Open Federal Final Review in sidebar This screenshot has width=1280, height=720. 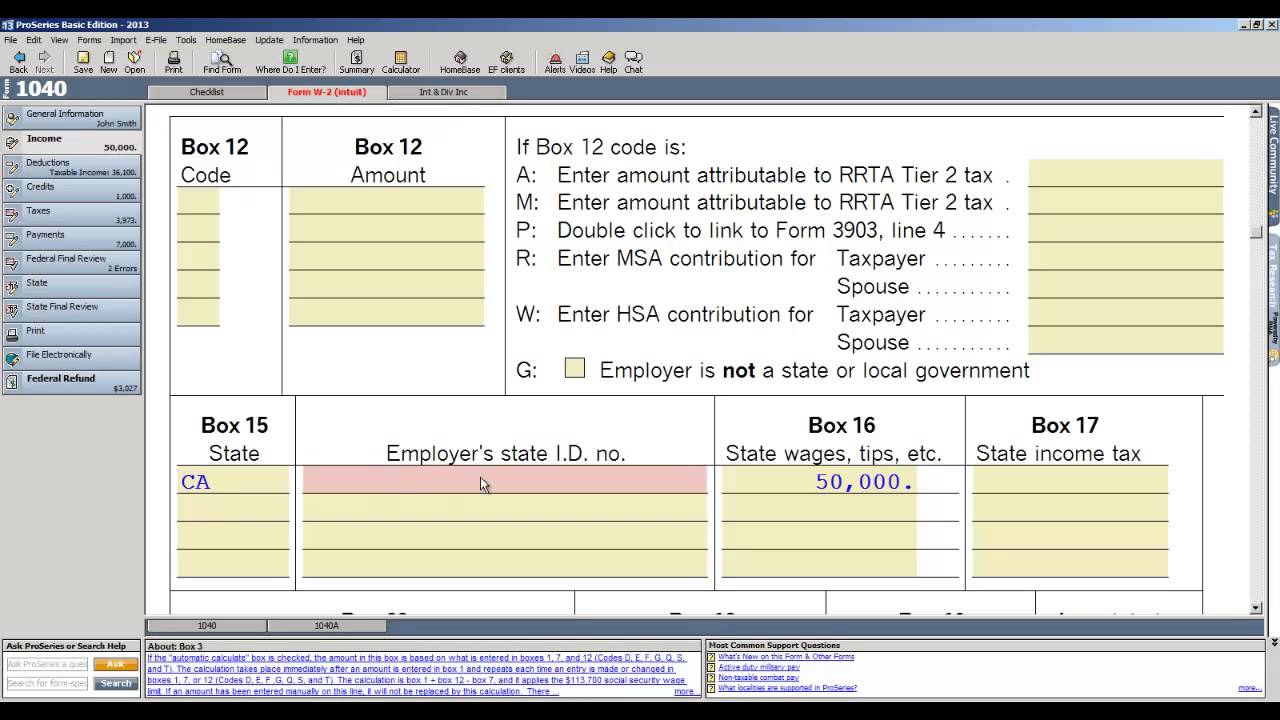point(72,262)
